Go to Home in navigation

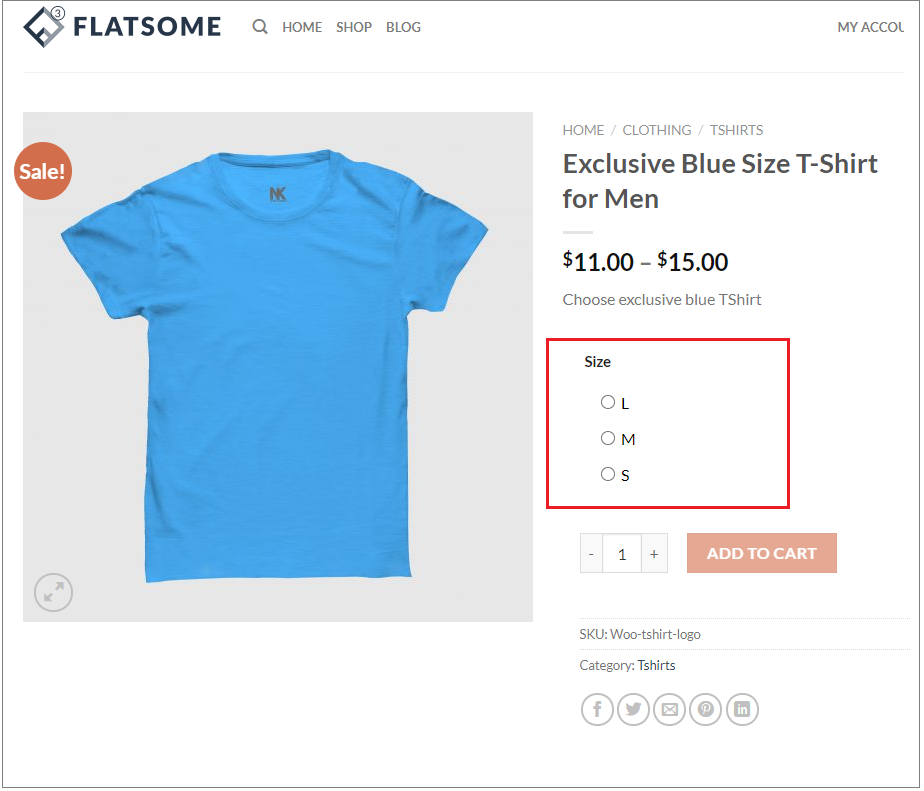point(302,27)
